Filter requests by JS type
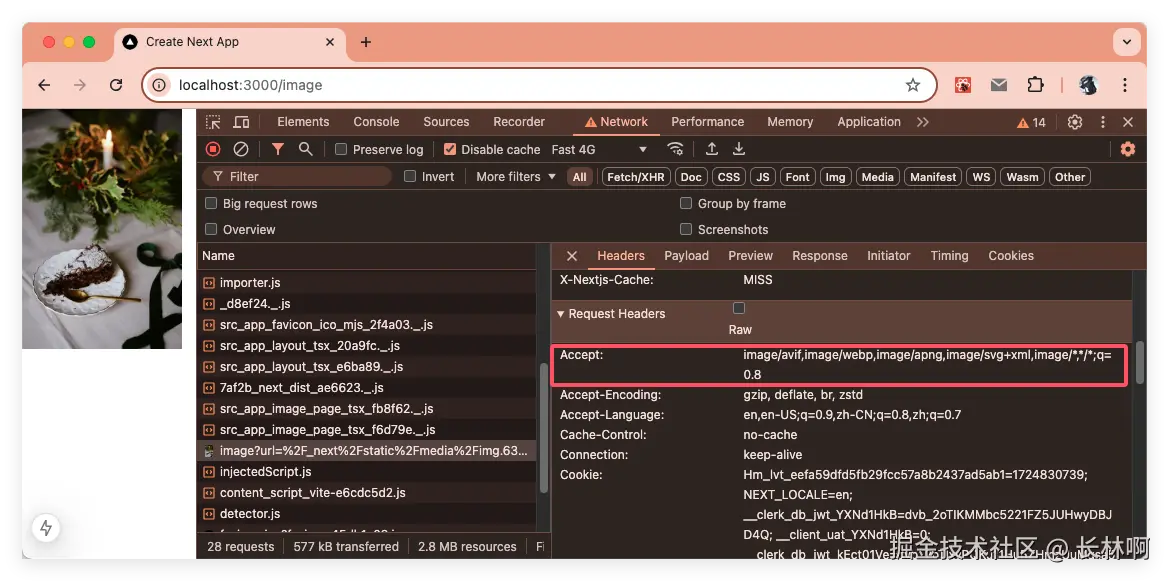This screenshot has width=1169, height=581. 763,177
